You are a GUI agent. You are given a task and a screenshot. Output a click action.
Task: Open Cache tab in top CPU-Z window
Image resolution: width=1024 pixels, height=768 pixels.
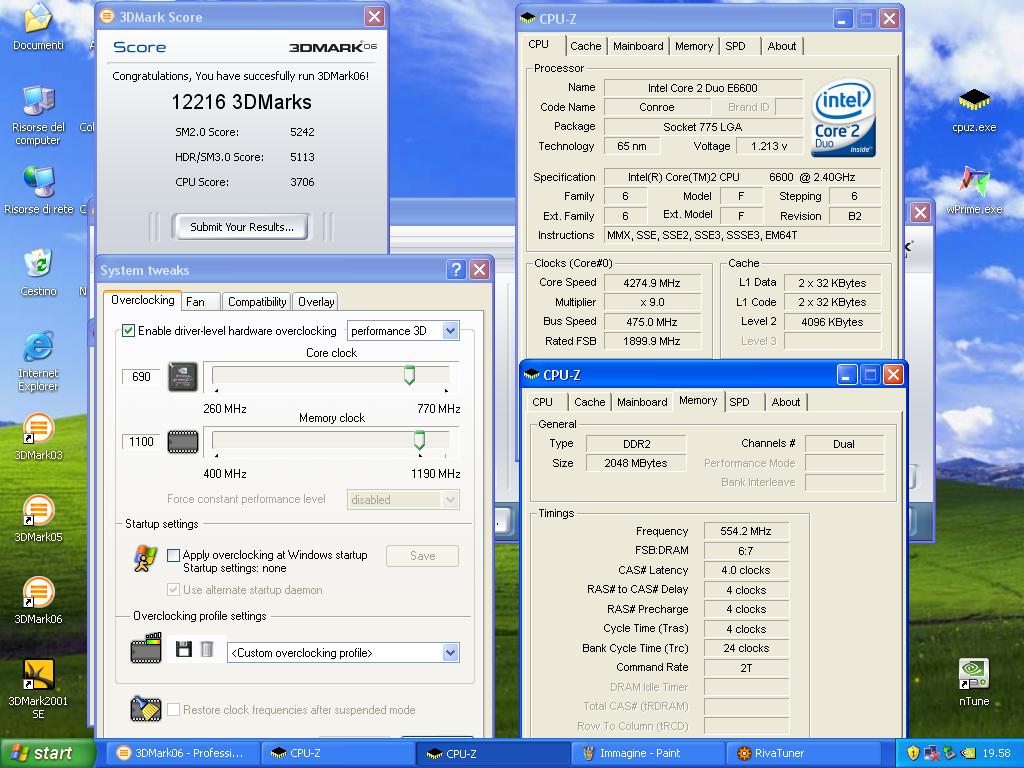point(585,46)
